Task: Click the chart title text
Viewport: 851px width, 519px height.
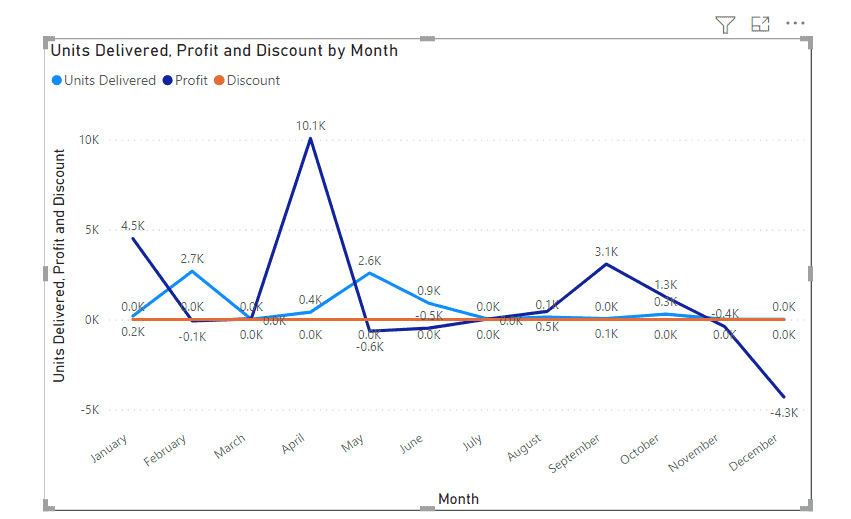Action: click(224, 50)
